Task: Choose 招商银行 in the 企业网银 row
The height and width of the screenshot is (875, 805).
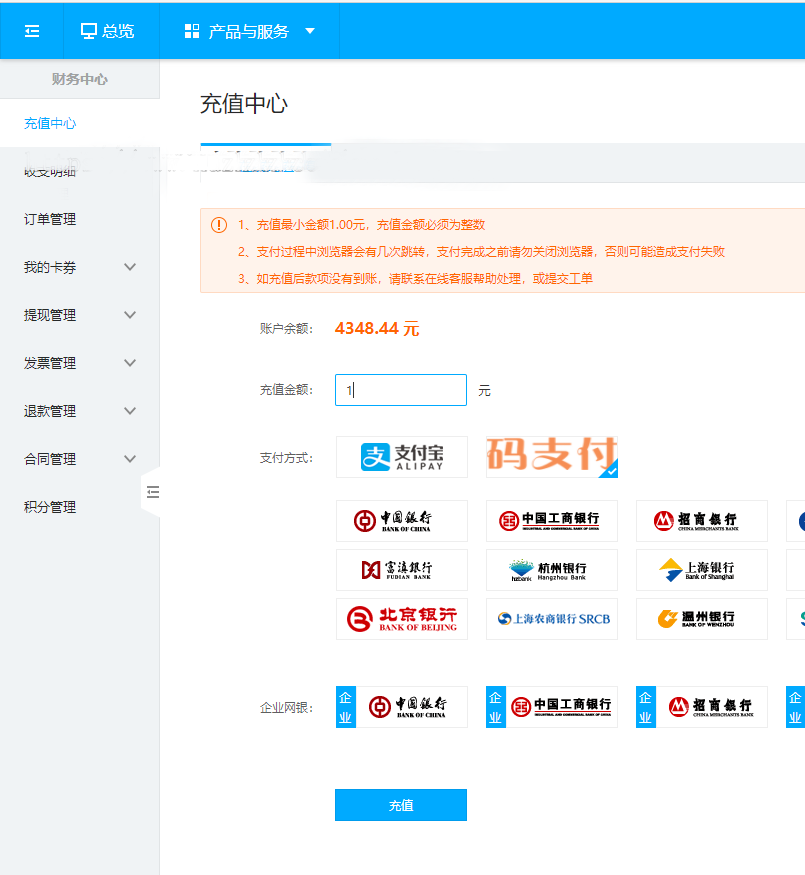Action: (x=702, y=707)
